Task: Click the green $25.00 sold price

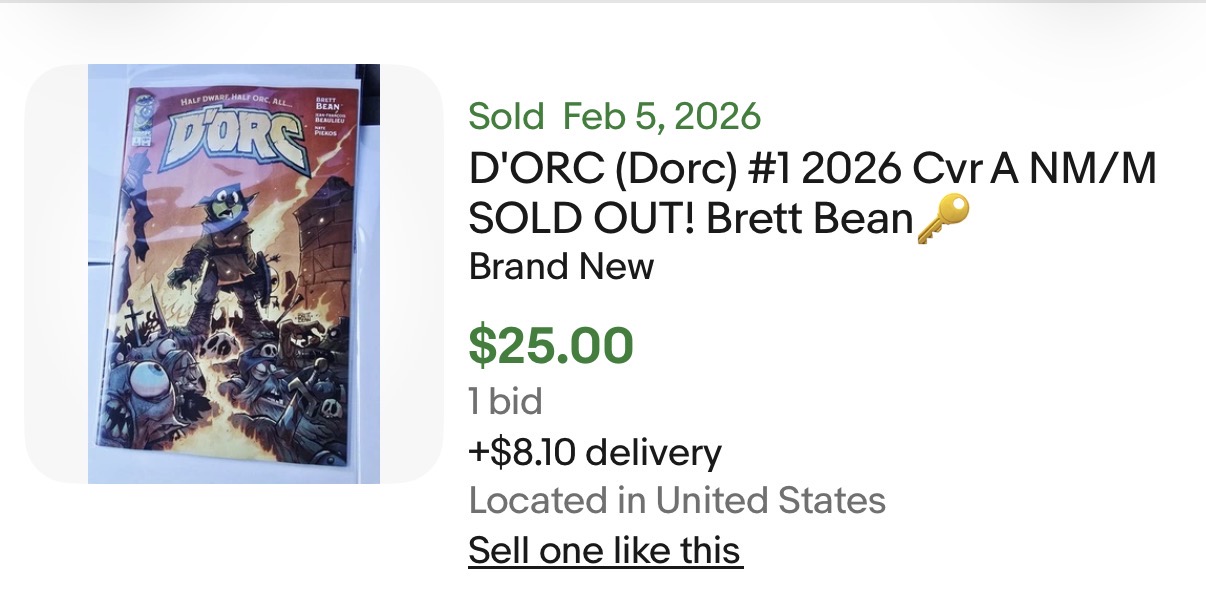Action: 551,345
